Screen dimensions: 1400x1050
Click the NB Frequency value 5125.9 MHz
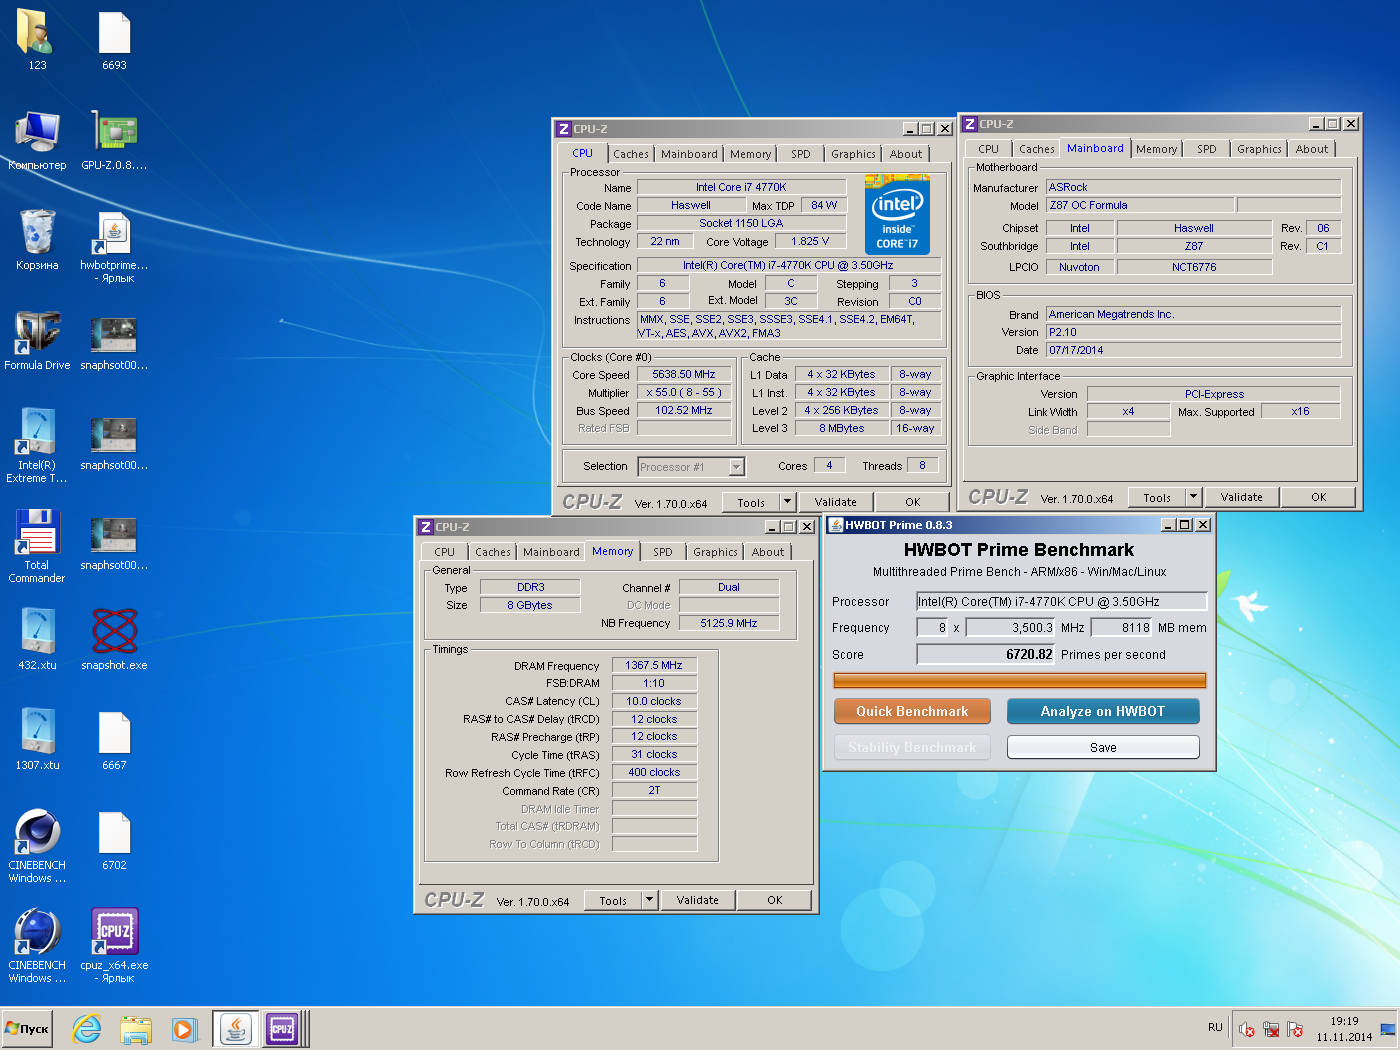pyautogui.click(x=729, y=623)
